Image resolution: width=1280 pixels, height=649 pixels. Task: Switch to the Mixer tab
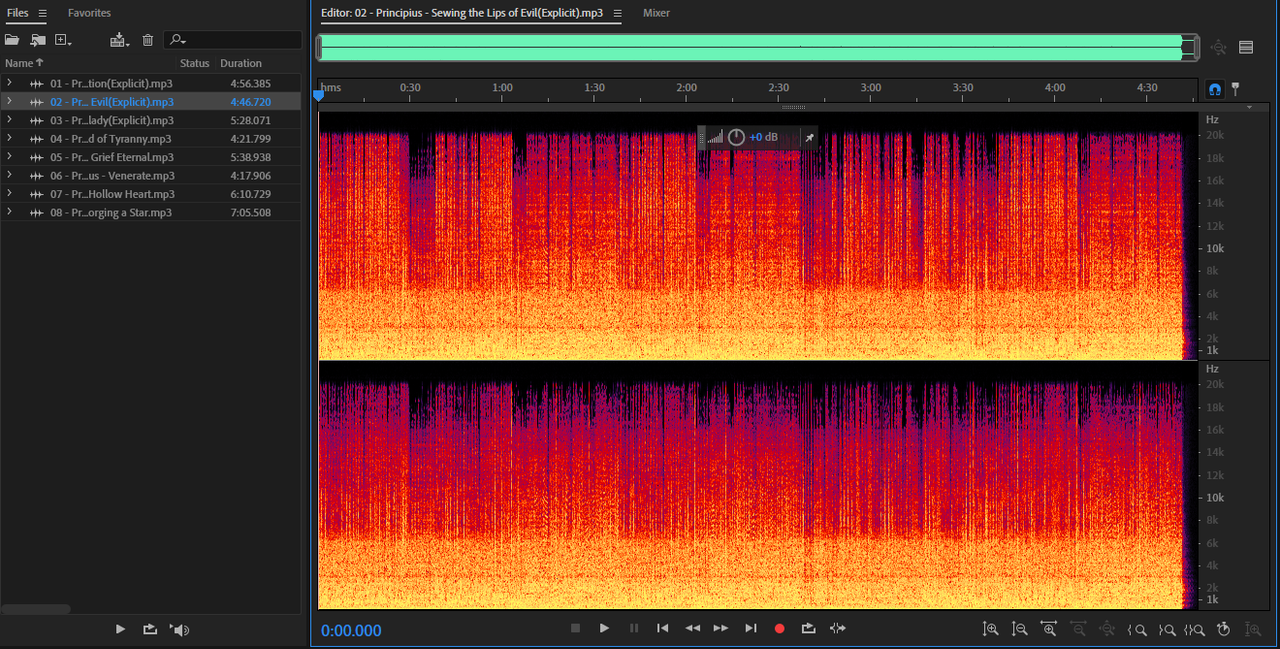(x=656, y=13)
